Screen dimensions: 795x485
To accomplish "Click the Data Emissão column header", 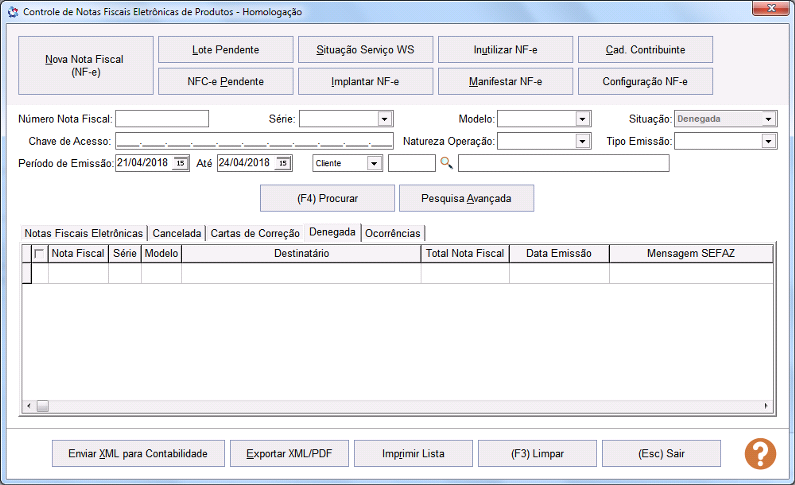I will 559,253.
